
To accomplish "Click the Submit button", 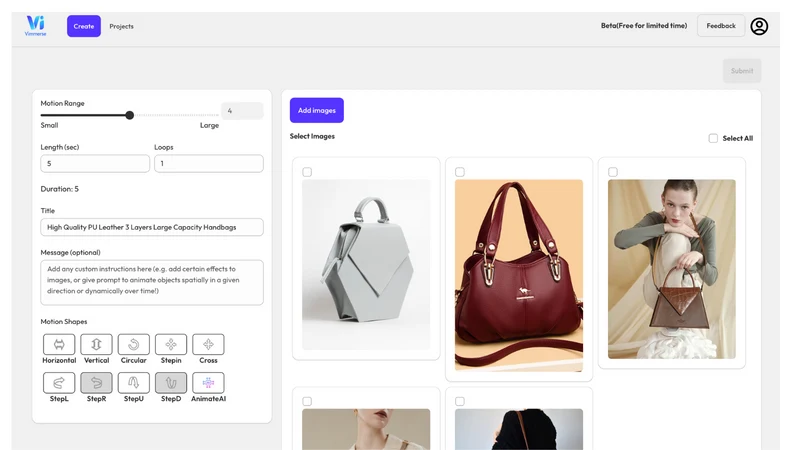I will (x=742, y=71).
